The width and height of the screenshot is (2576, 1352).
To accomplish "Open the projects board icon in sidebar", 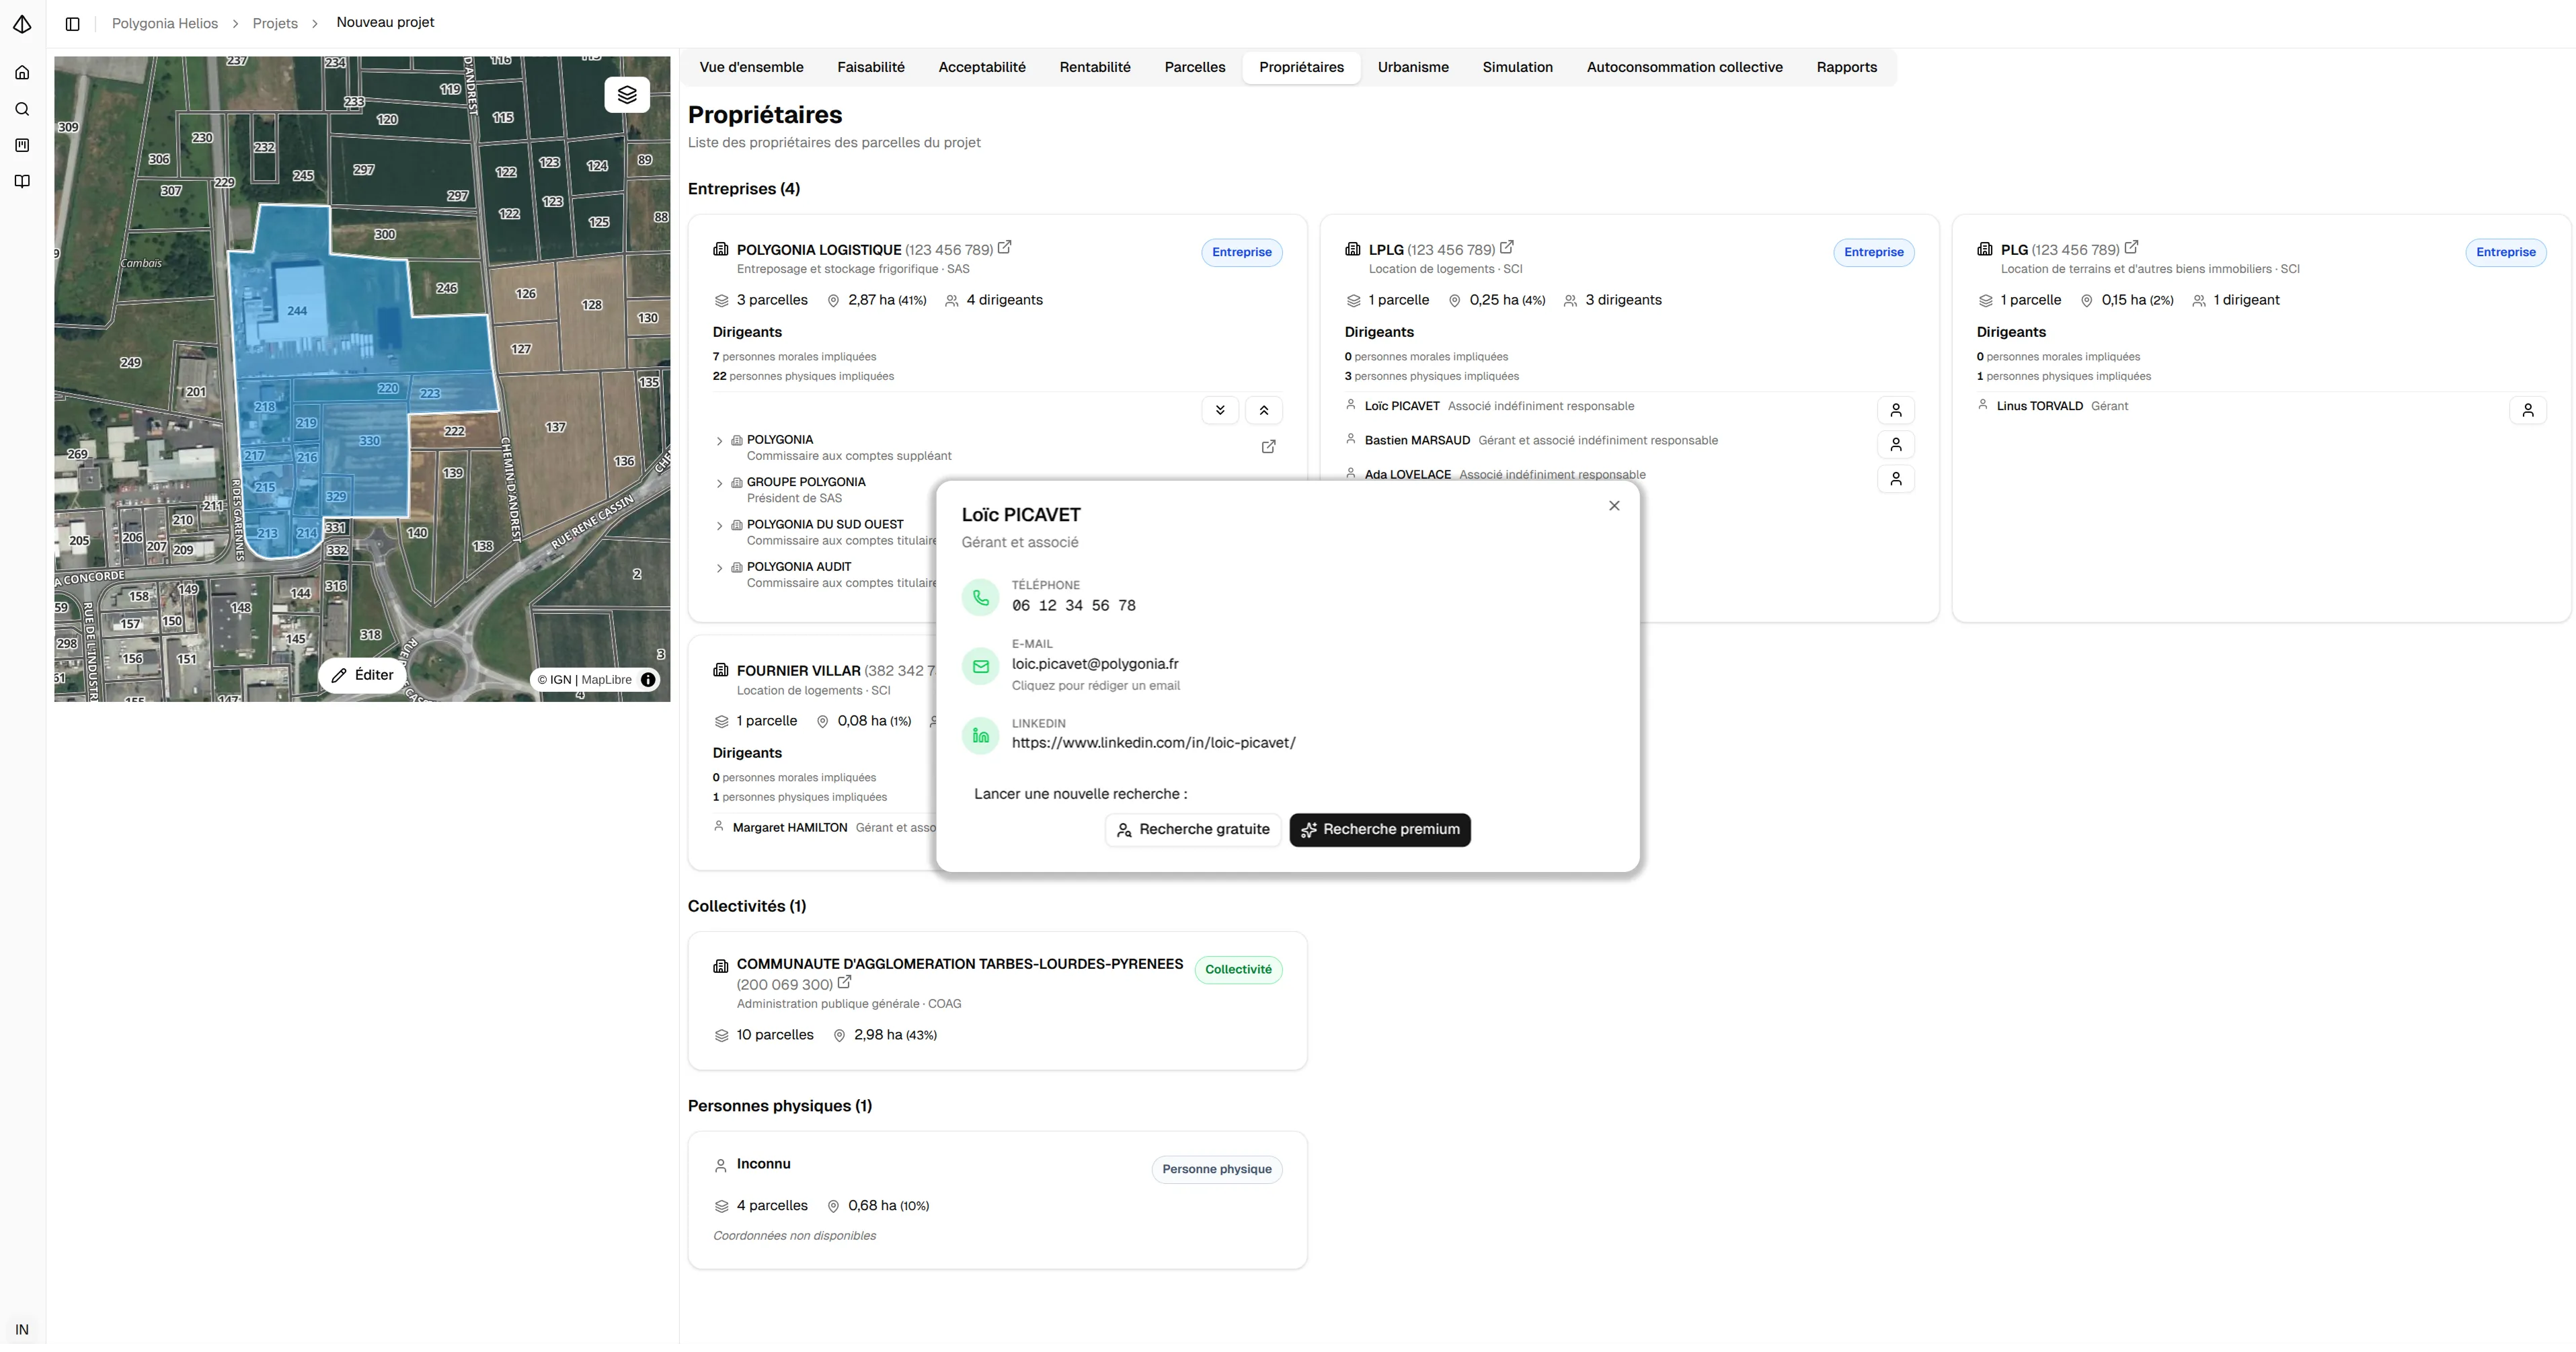I will click(22, 145).
